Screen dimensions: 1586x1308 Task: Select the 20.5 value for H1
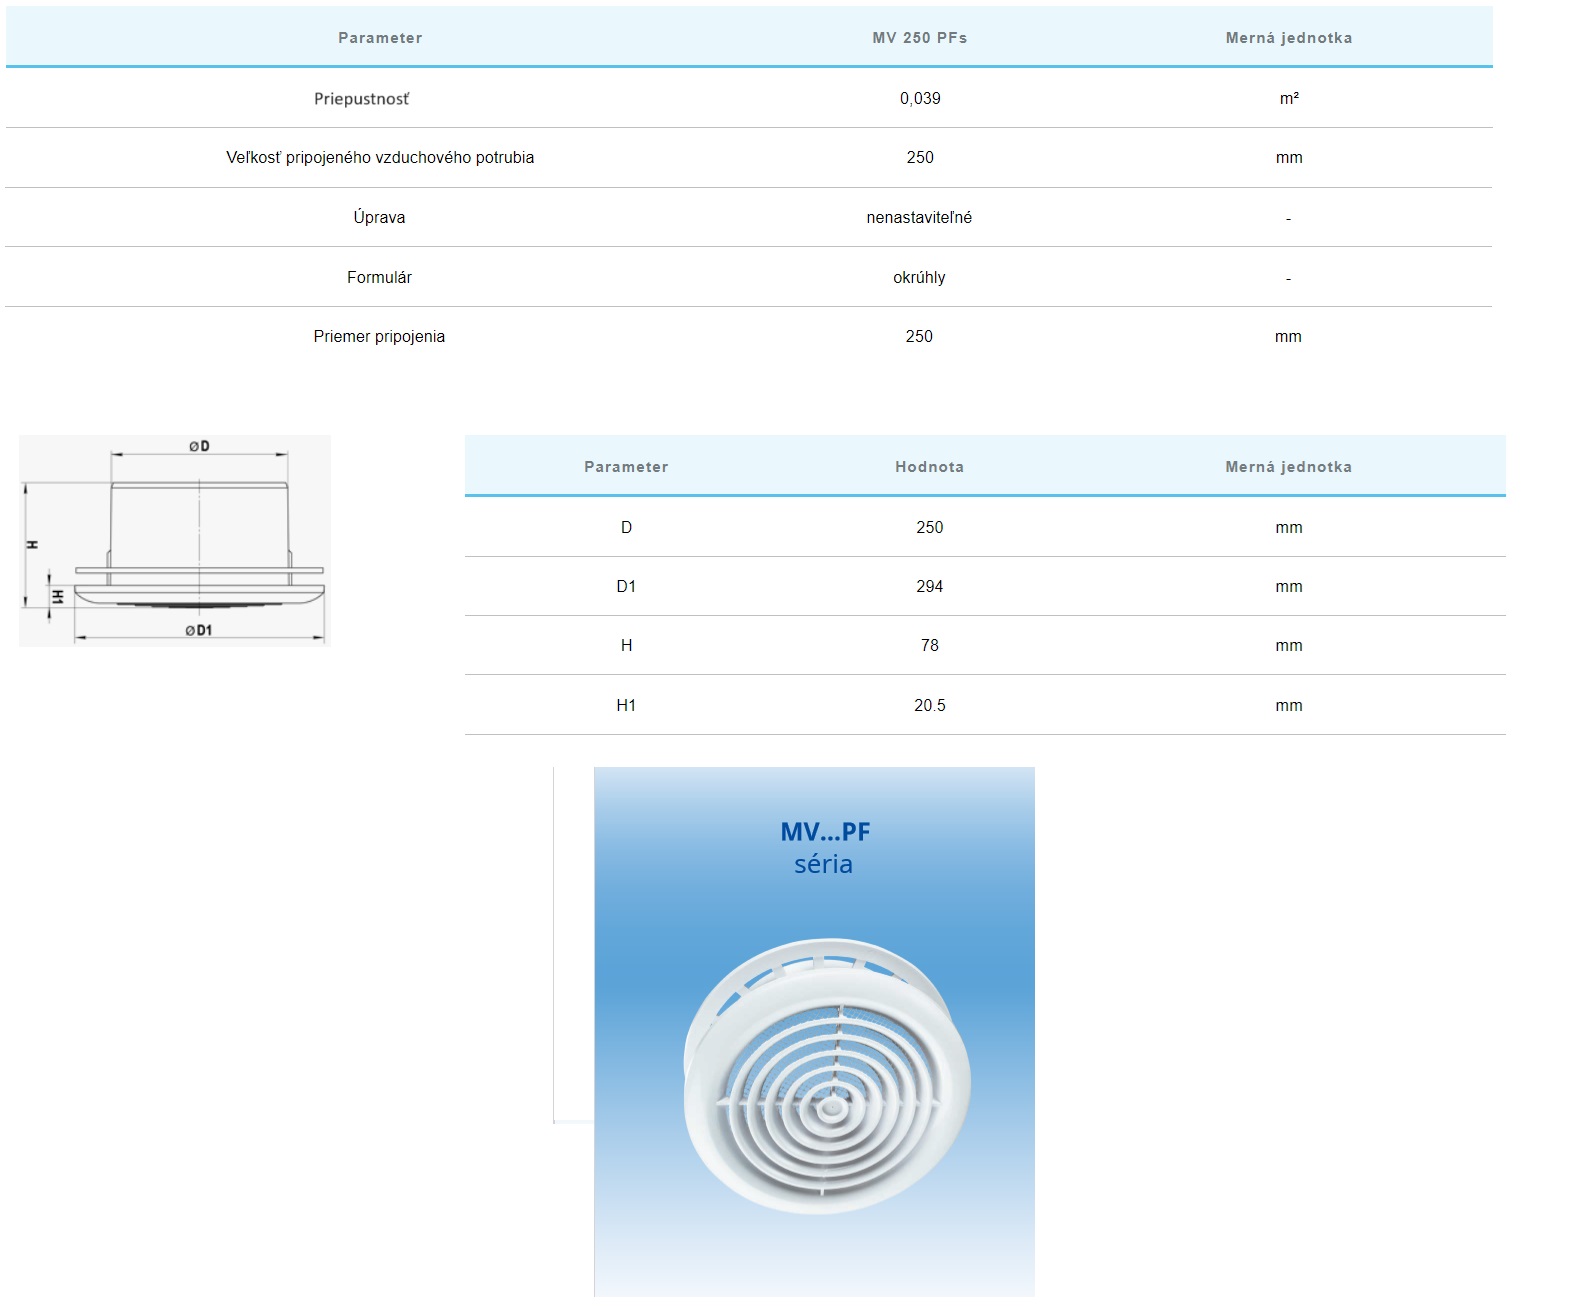(929, 706)
